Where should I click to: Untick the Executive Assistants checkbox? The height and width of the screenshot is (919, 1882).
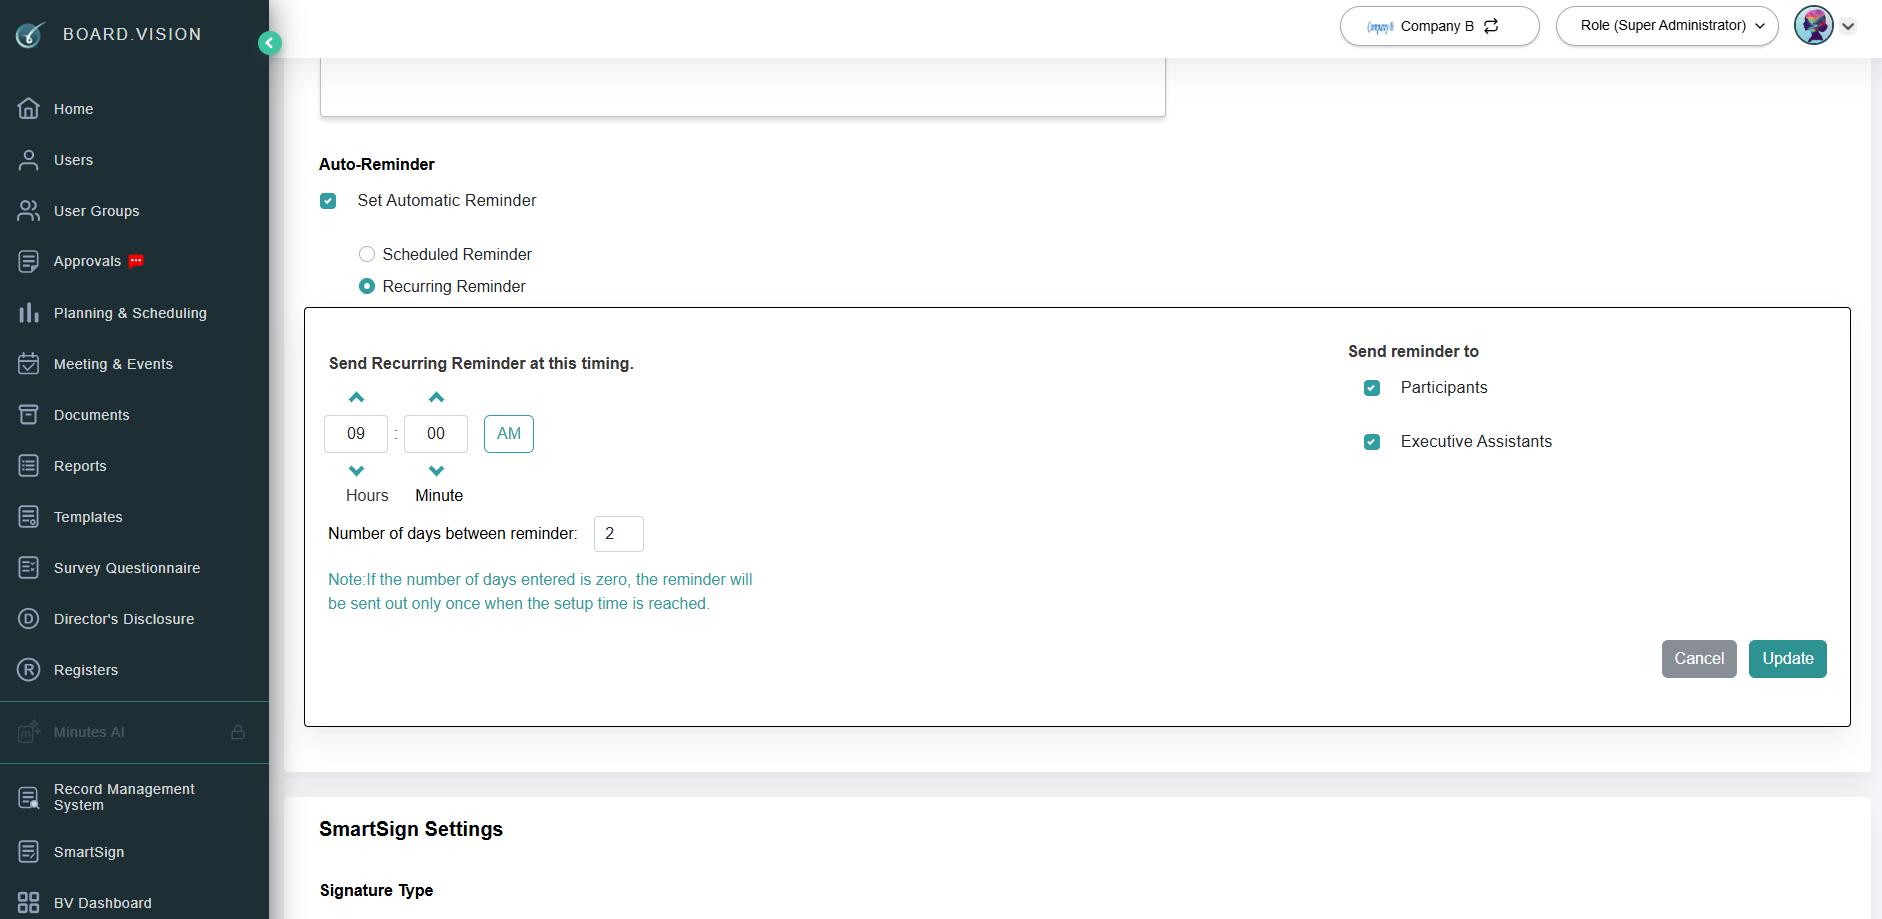coord(1372,442)
